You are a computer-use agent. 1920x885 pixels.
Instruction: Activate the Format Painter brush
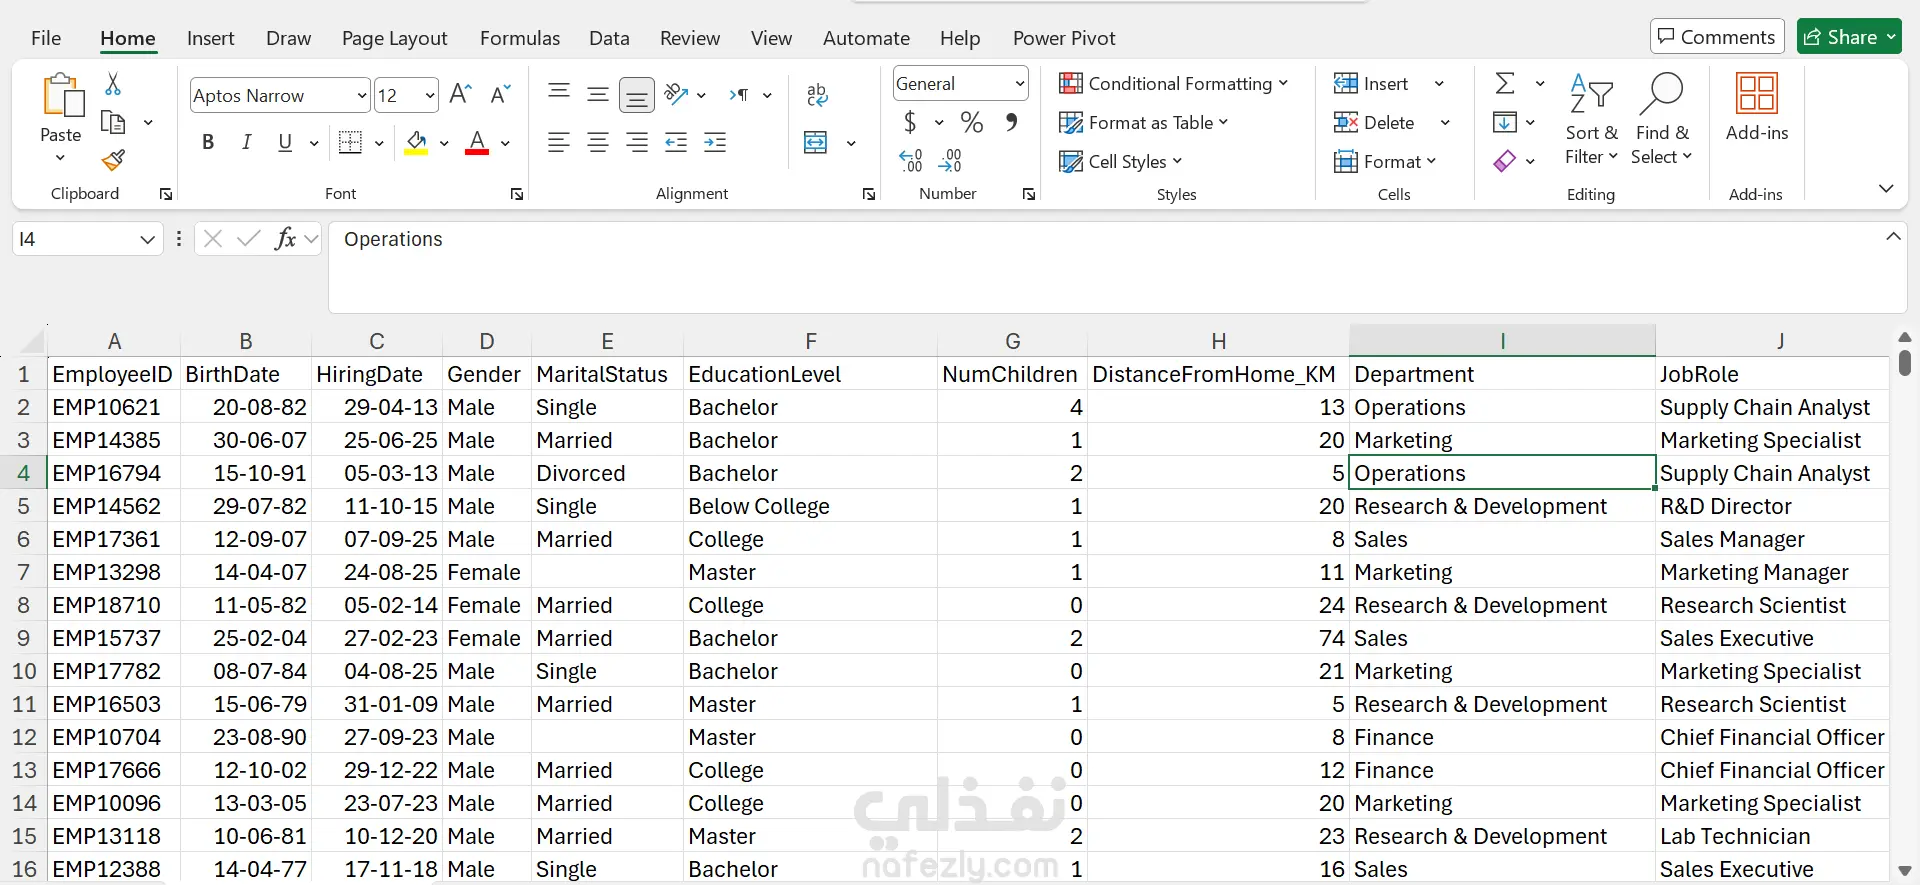113,160
